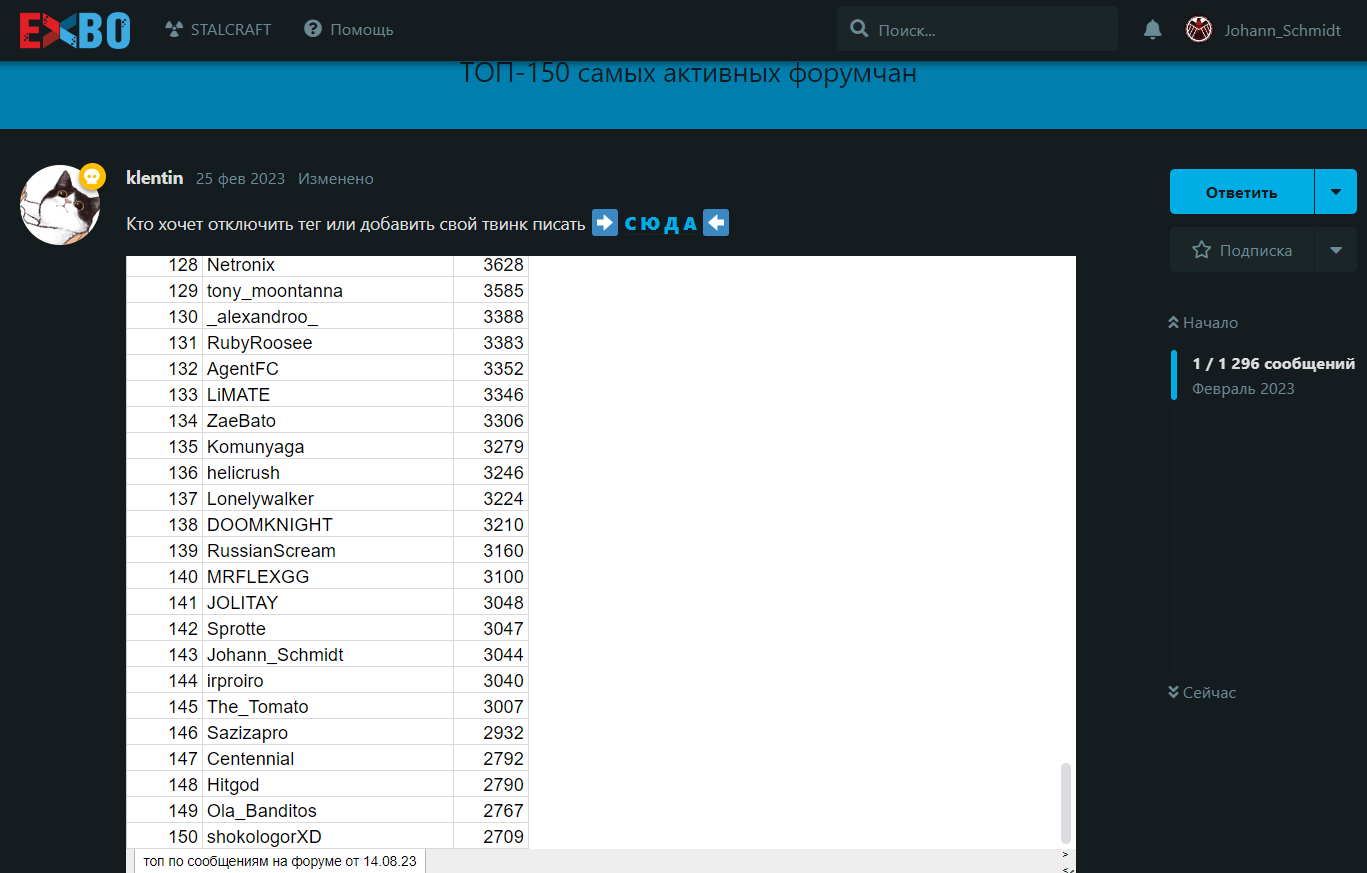This screenshot has height=873, width=1367.
Task: Open the Помощь help link
Action: pos(349,30)
